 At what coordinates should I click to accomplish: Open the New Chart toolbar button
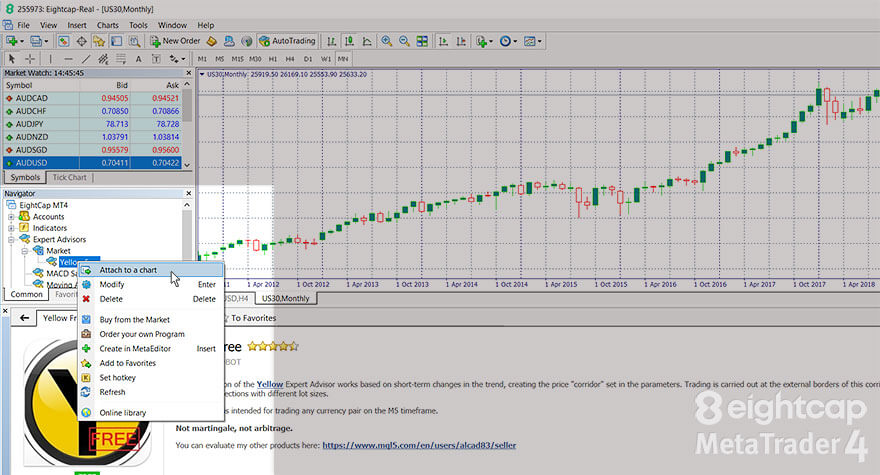coord(11,41)
